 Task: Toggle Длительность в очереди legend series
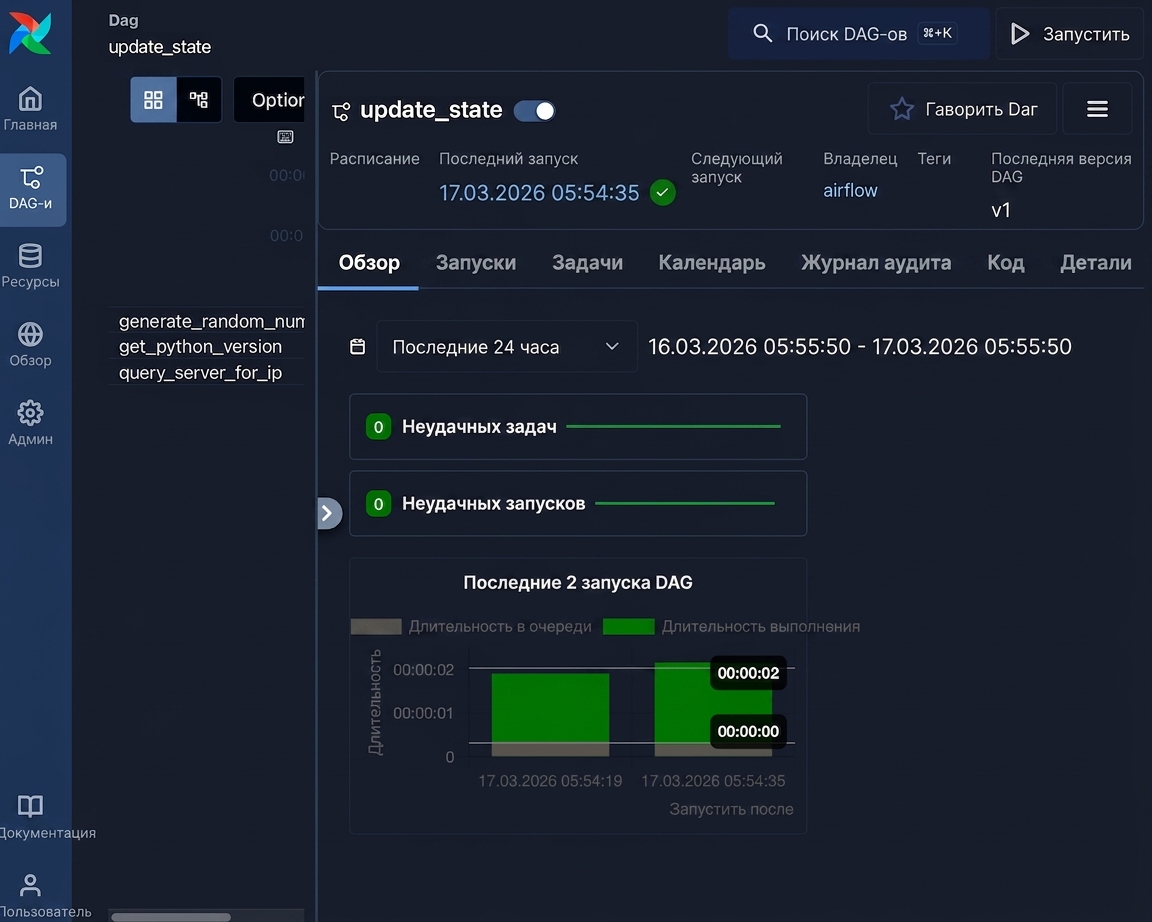click(x=471, y=627)
